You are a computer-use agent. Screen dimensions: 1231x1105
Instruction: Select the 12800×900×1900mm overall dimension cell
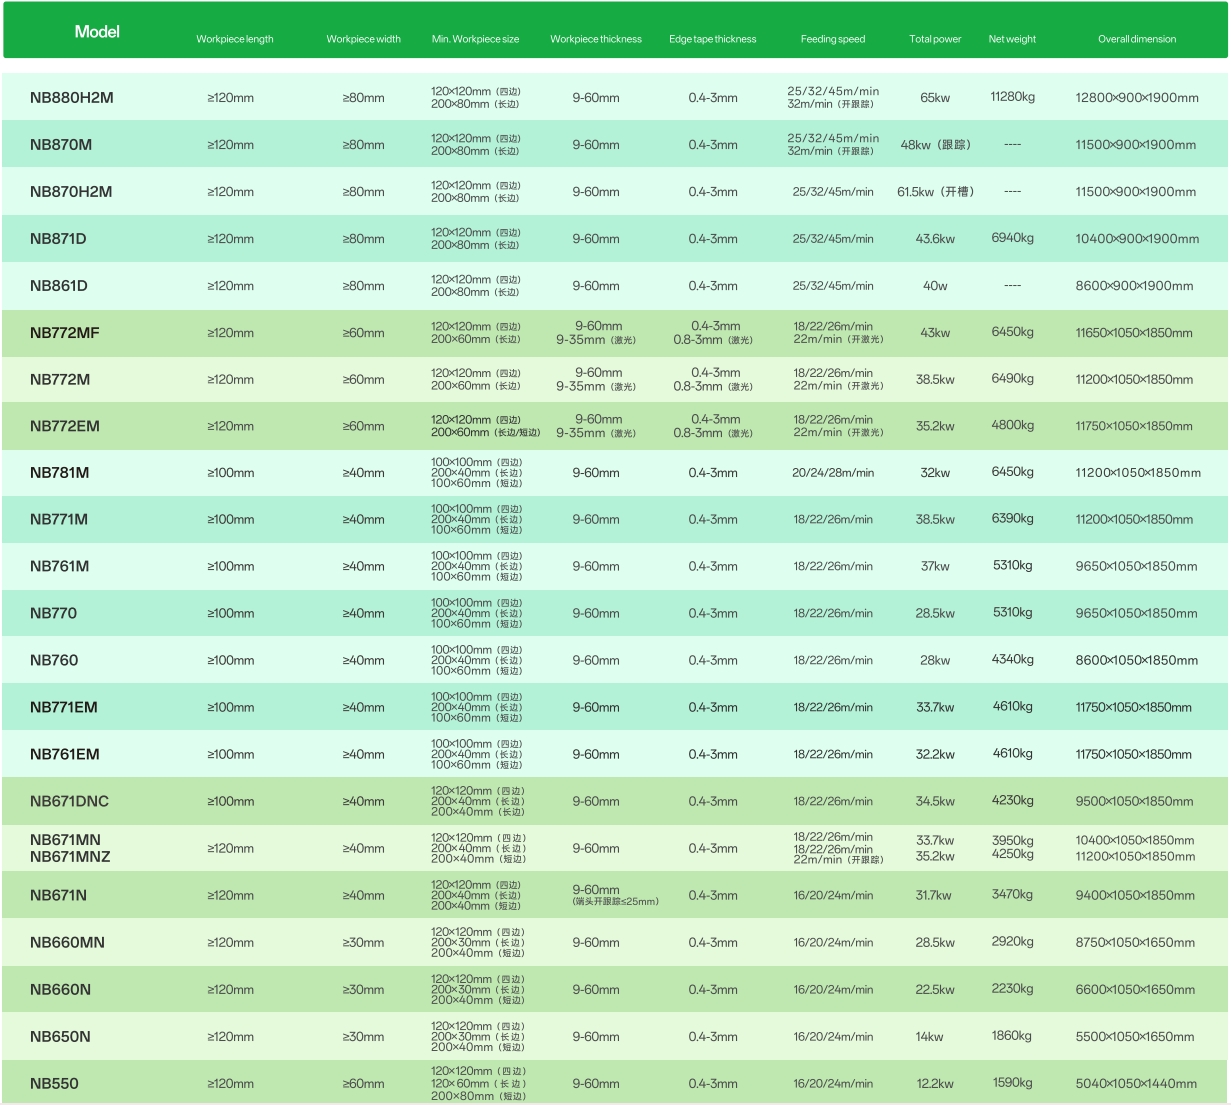pyautogui.click(x=1136, y=98)
